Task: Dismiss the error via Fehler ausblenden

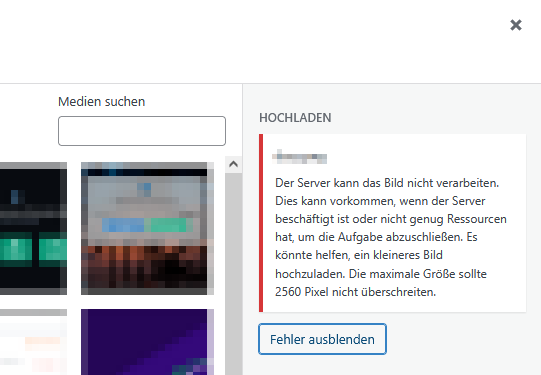Action: pos(322,339)
